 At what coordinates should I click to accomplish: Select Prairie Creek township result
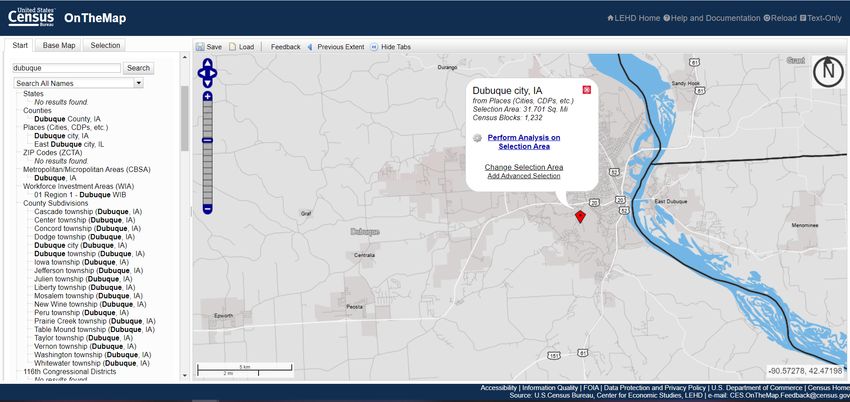(x=97, y=321)
